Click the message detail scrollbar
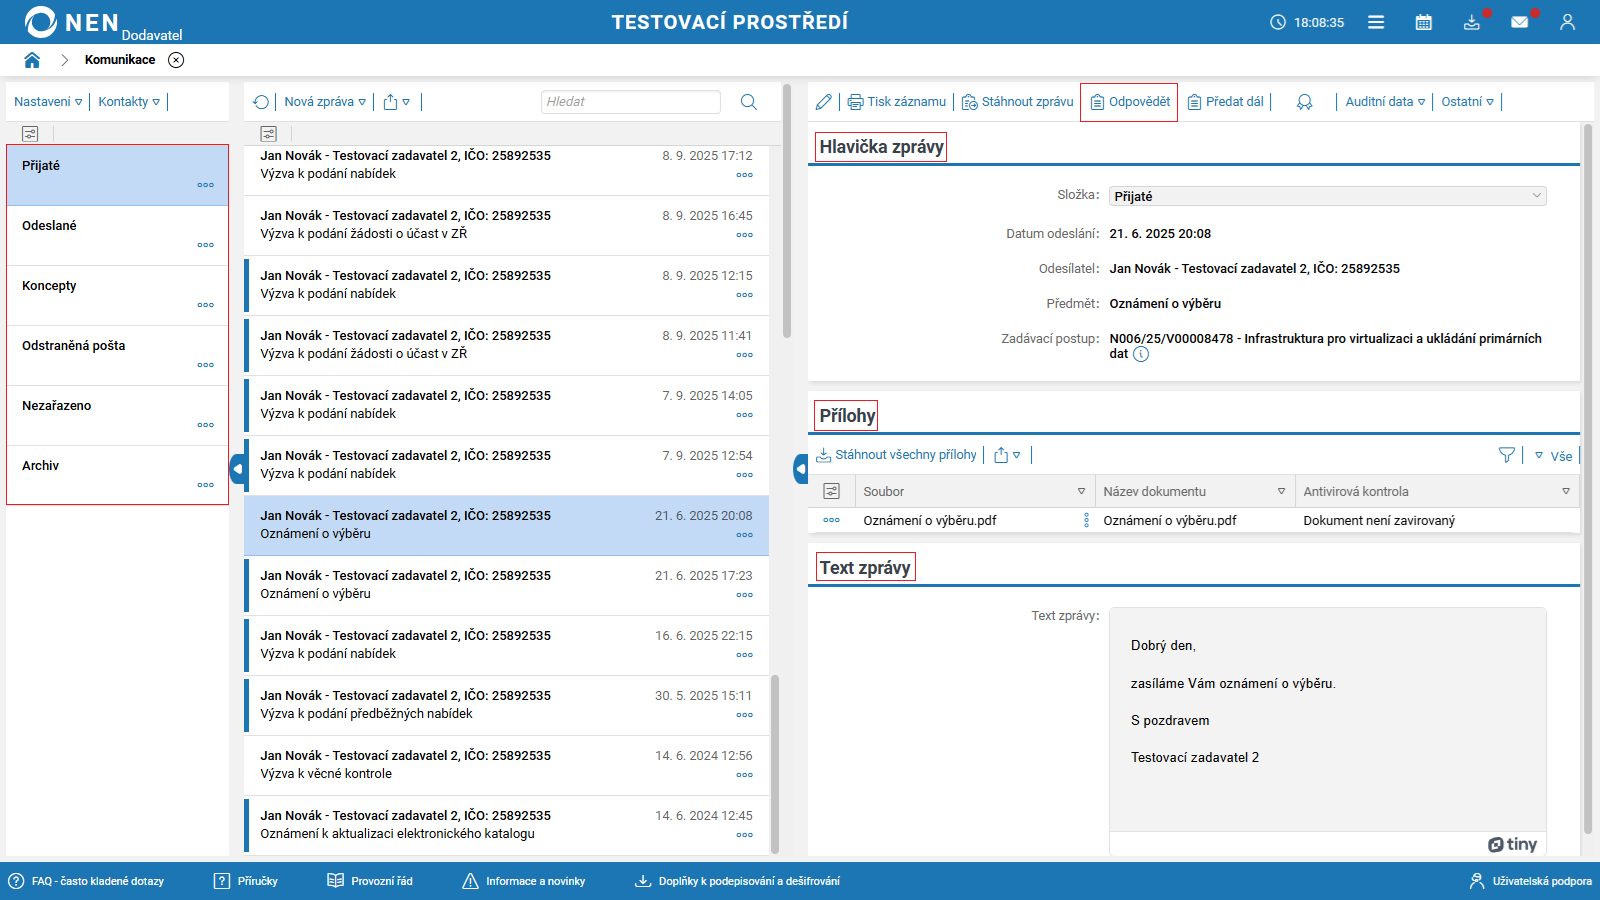 click(x=1588, y=479)
